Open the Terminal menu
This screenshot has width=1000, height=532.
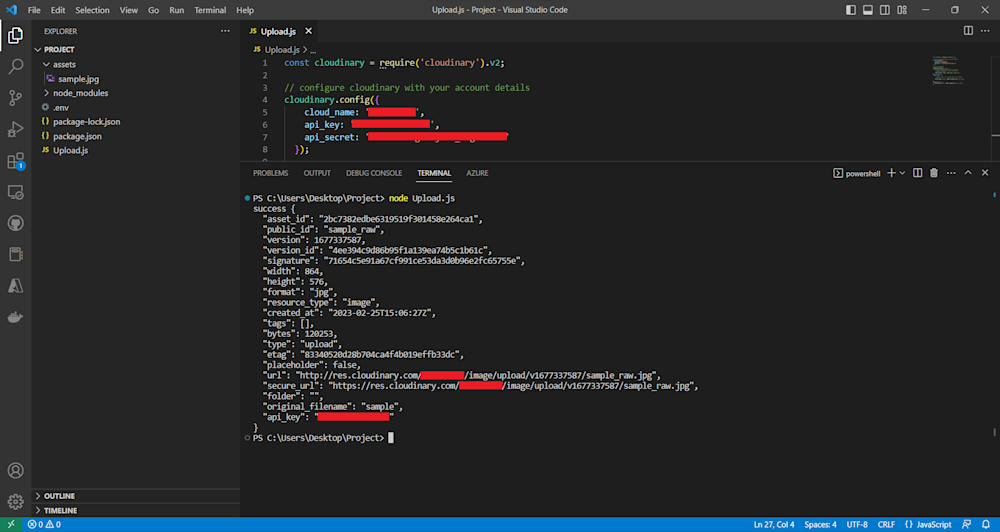tap(210, 10)
